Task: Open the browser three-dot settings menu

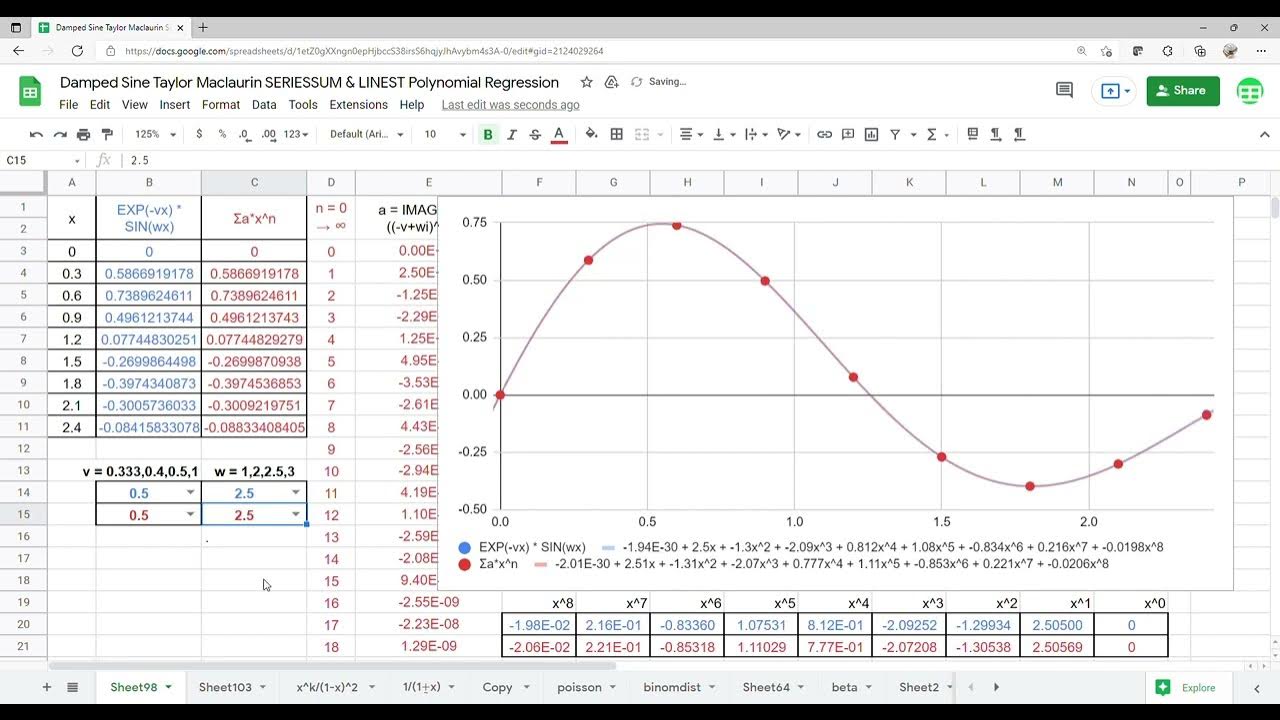Action: click(x=1261, y=51)
